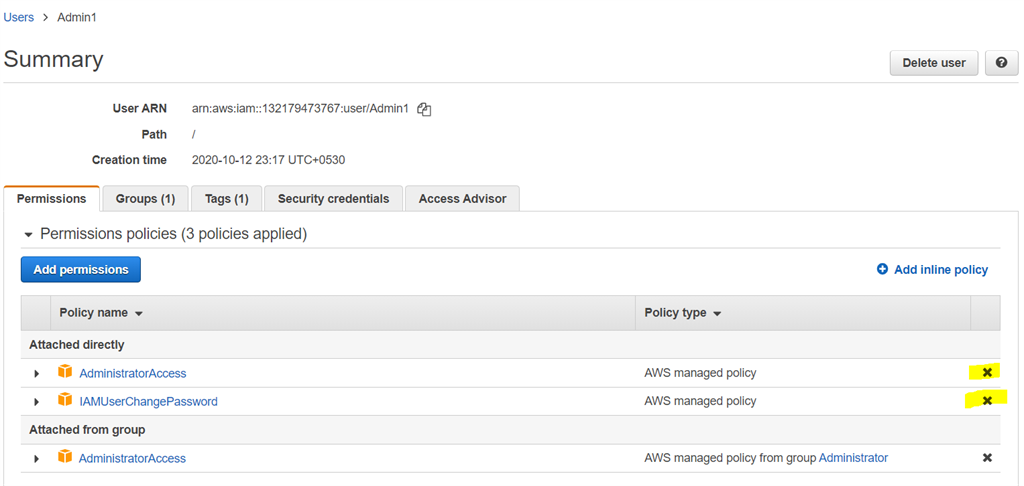Click plus icon of Add inline policy
The height and width of the screenshot is (486, 1024).
click(x=882, y=269)
